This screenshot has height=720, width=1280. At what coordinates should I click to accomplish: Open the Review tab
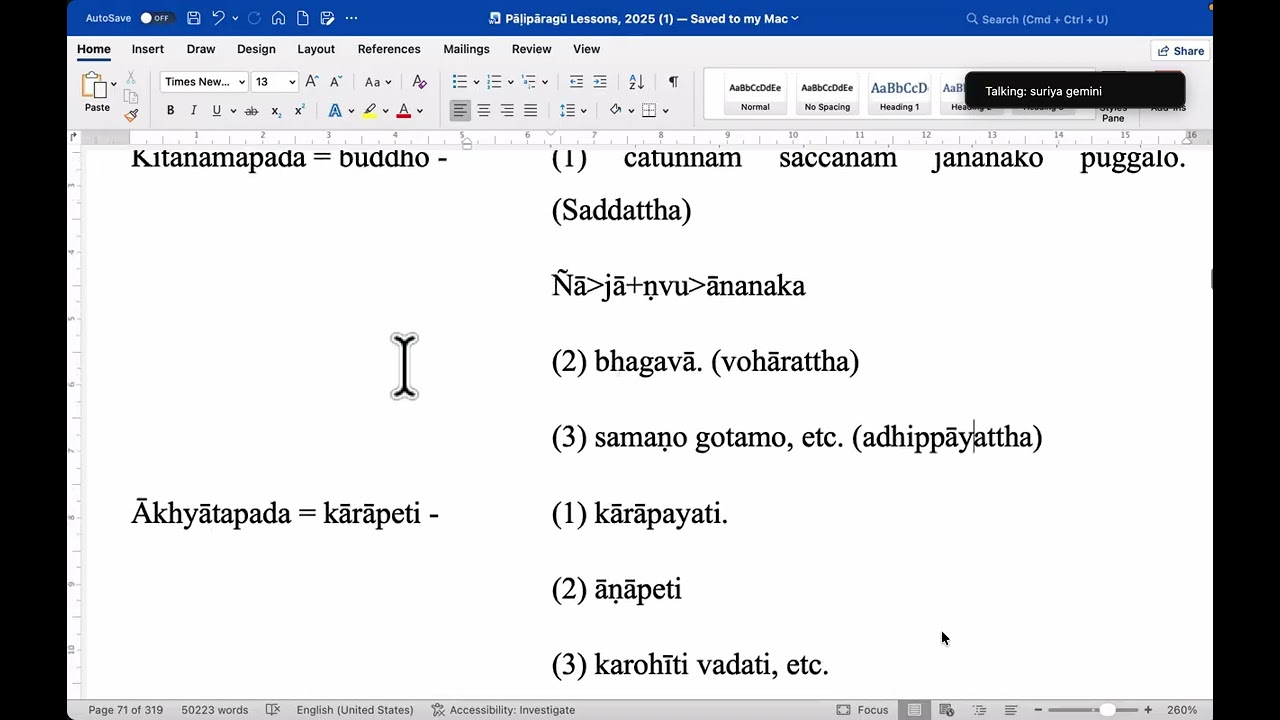pos(532,49)
